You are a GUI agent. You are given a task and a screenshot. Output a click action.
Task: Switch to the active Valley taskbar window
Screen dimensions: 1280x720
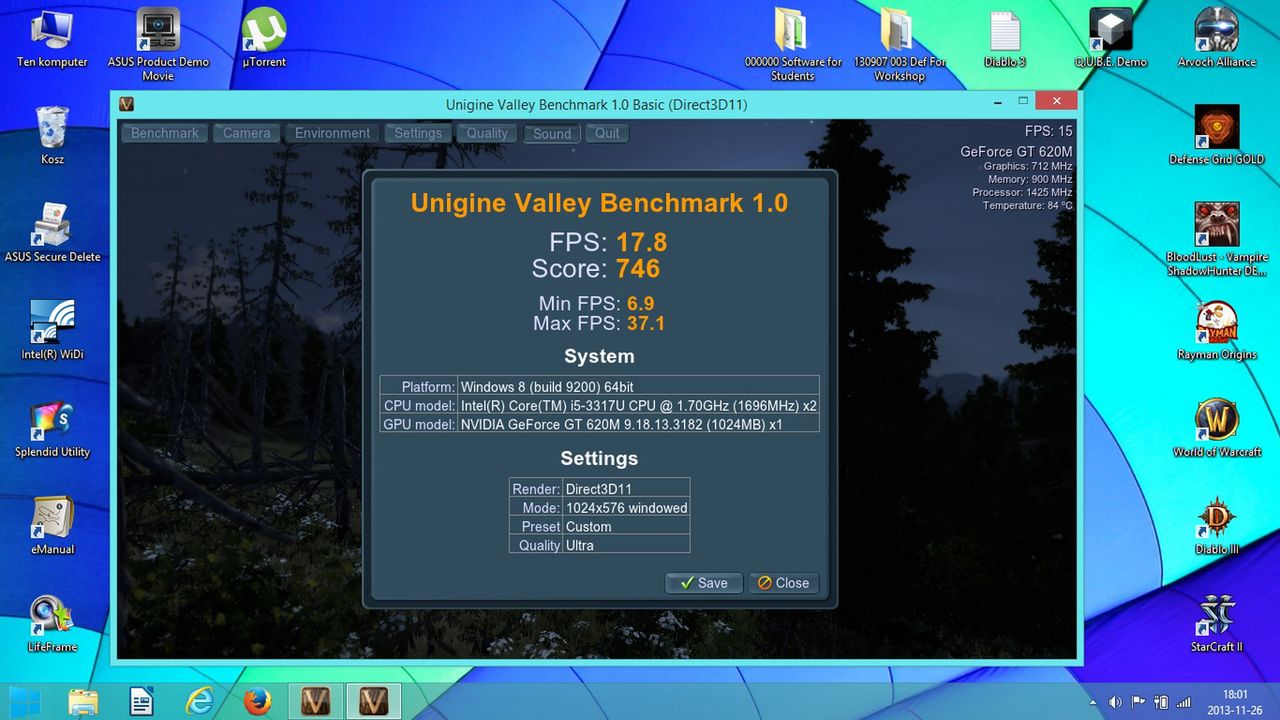[374, 700]
